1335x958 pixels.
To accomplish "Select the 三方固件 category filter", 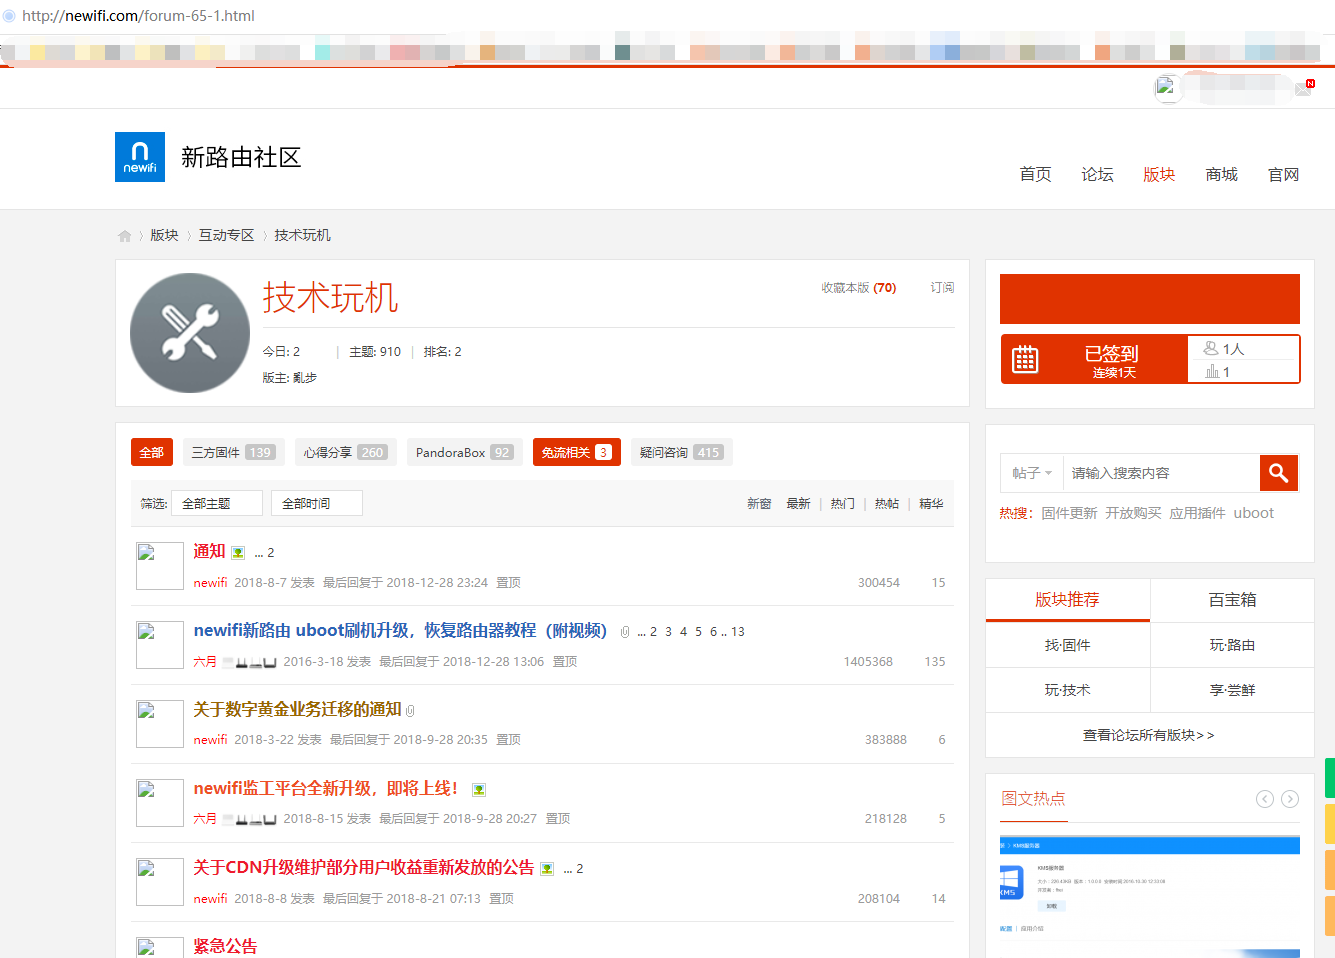I will point(233,452).
